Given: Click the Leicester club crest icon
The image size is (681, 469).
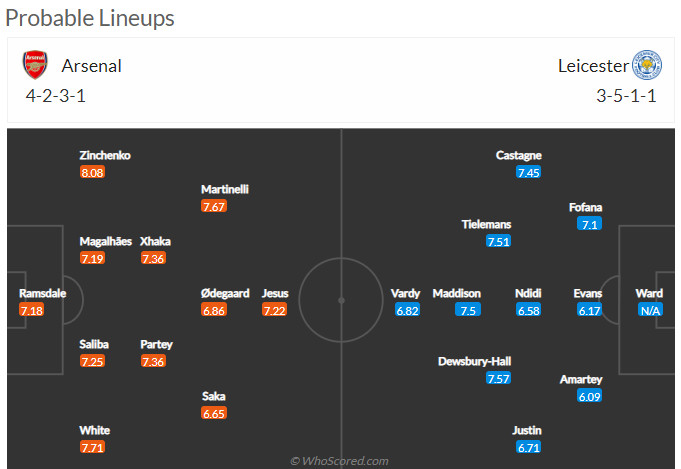Looking at the screenshot, I should 647,65.
